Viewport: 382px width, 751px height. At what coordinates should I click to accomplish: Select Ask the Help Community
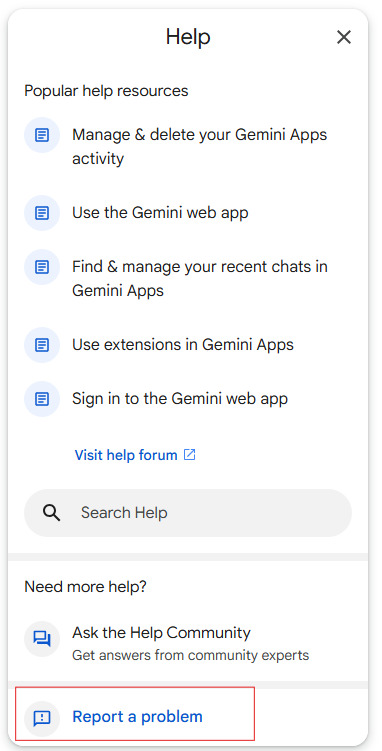(x=188, y=643)
